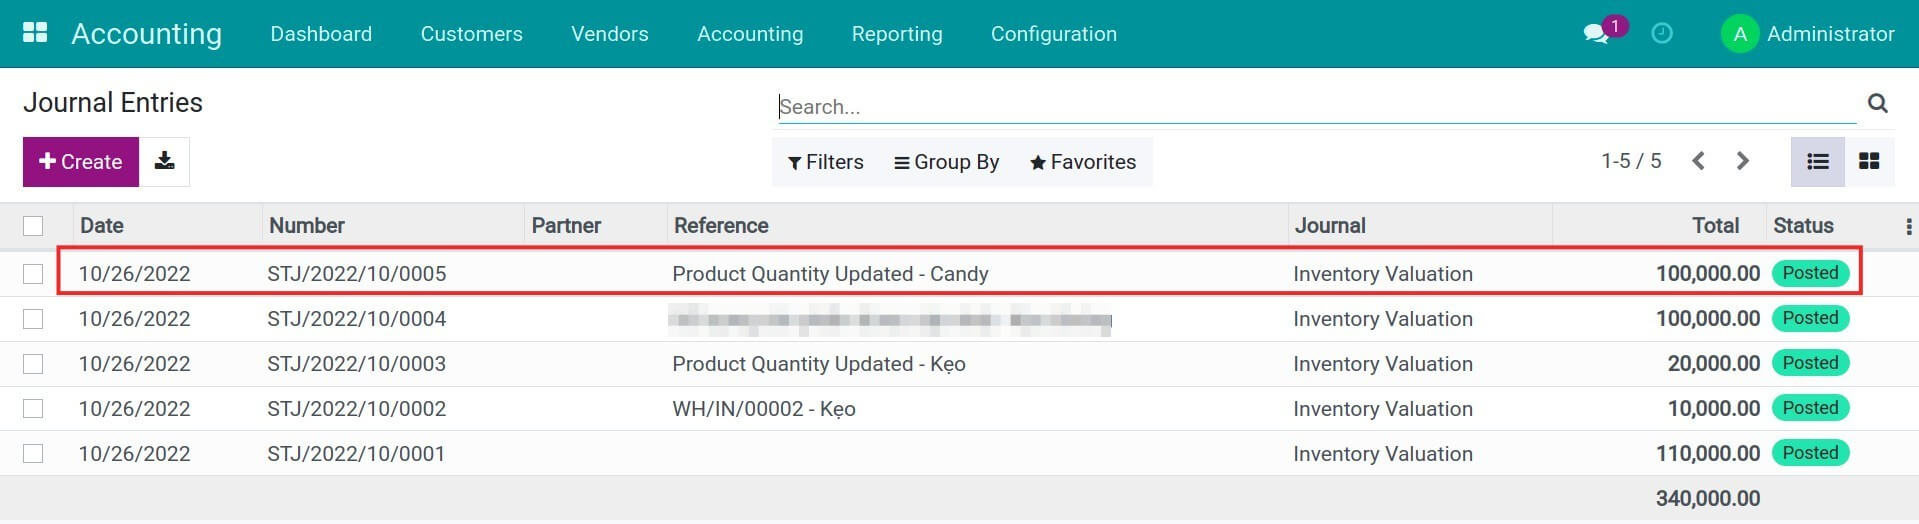
Task: Click into the Search field
Action: [1315, 107]
